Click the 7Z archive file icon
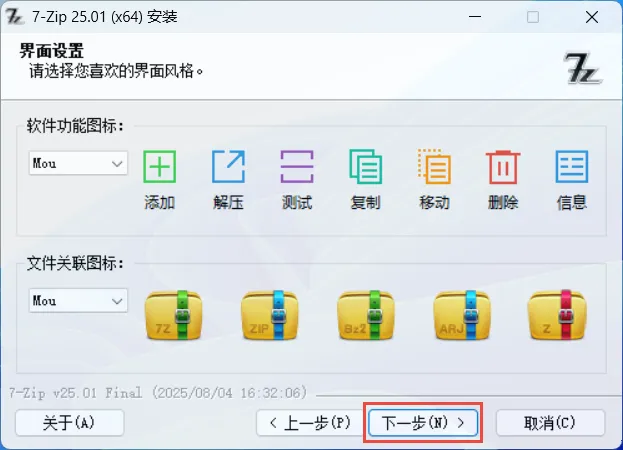623x450 pixels. [174, 315]
